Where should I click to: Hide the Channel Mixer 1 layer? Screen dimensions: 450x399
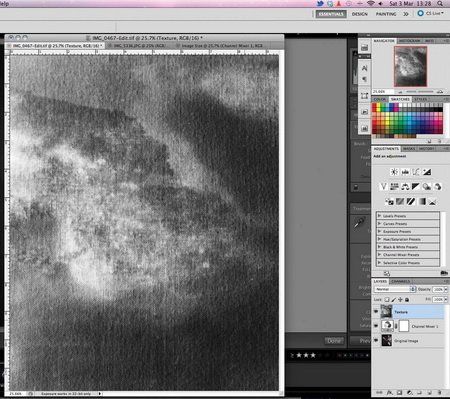coord(376,326)
